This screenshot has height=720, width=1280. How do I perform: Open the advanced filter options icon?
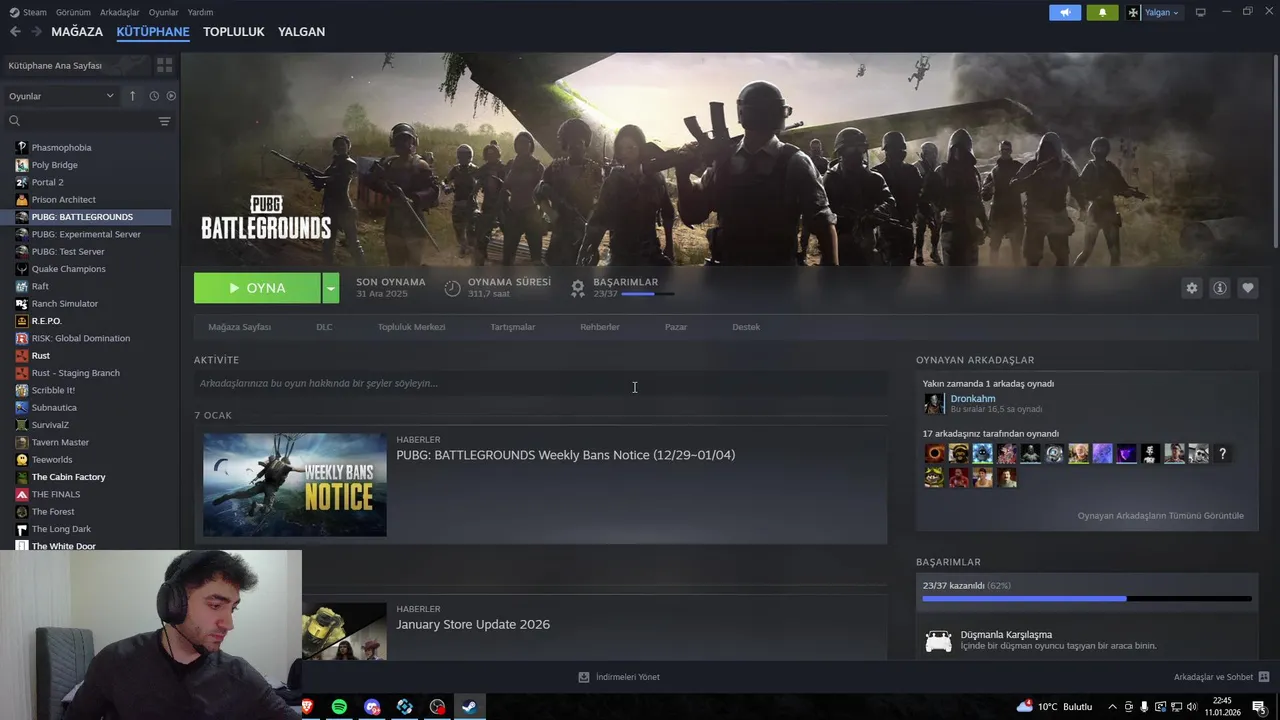(x=165, y=121)
